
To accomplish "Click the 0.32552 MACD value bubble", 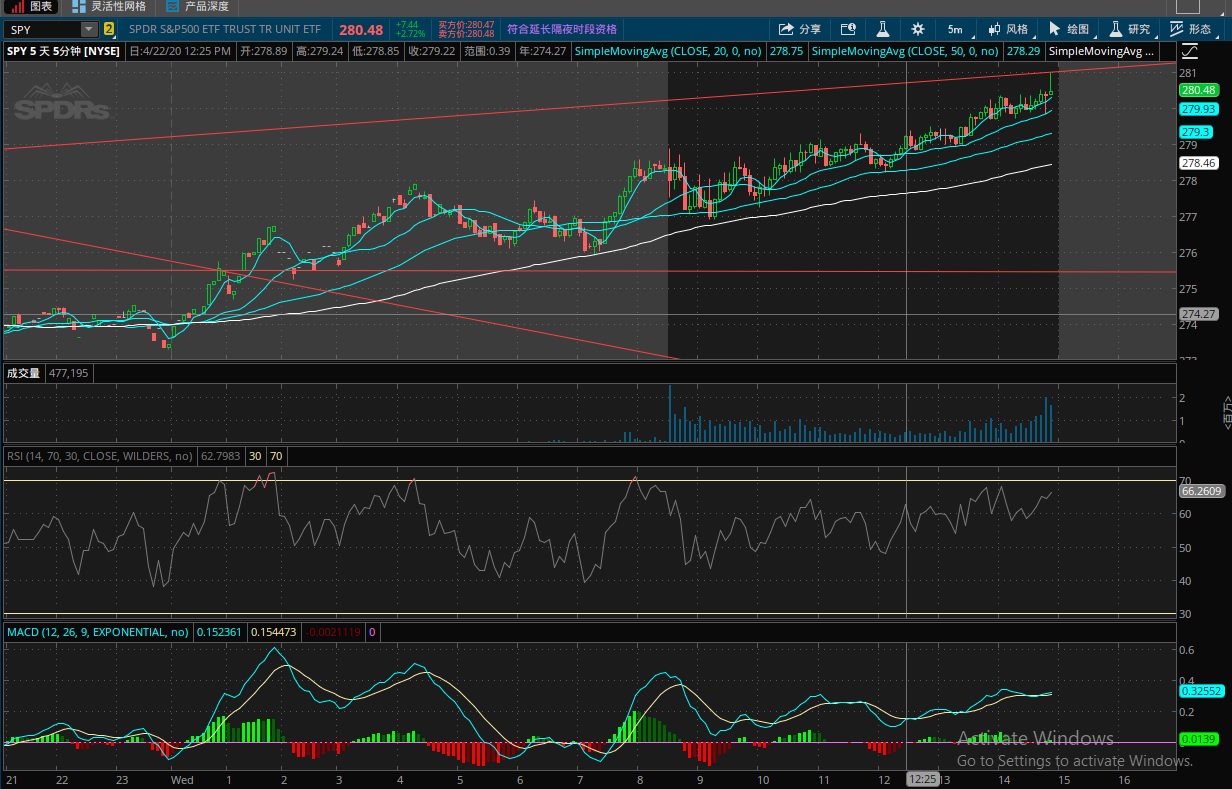I will (x=1201, y=690).
